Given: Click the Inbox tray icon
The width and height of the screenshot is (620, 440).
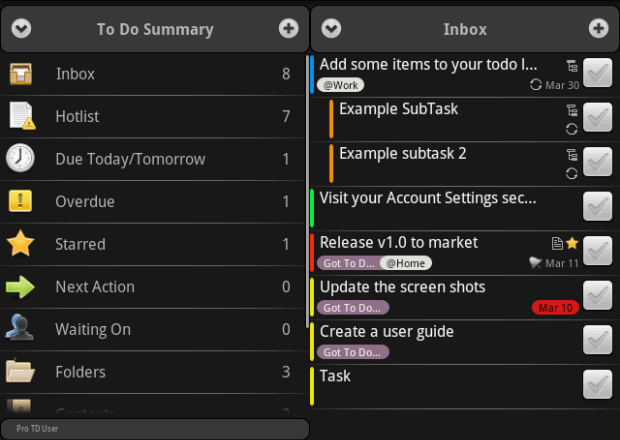Looking at the screenshot, I should pyautogui.click(x=21, y=74).
